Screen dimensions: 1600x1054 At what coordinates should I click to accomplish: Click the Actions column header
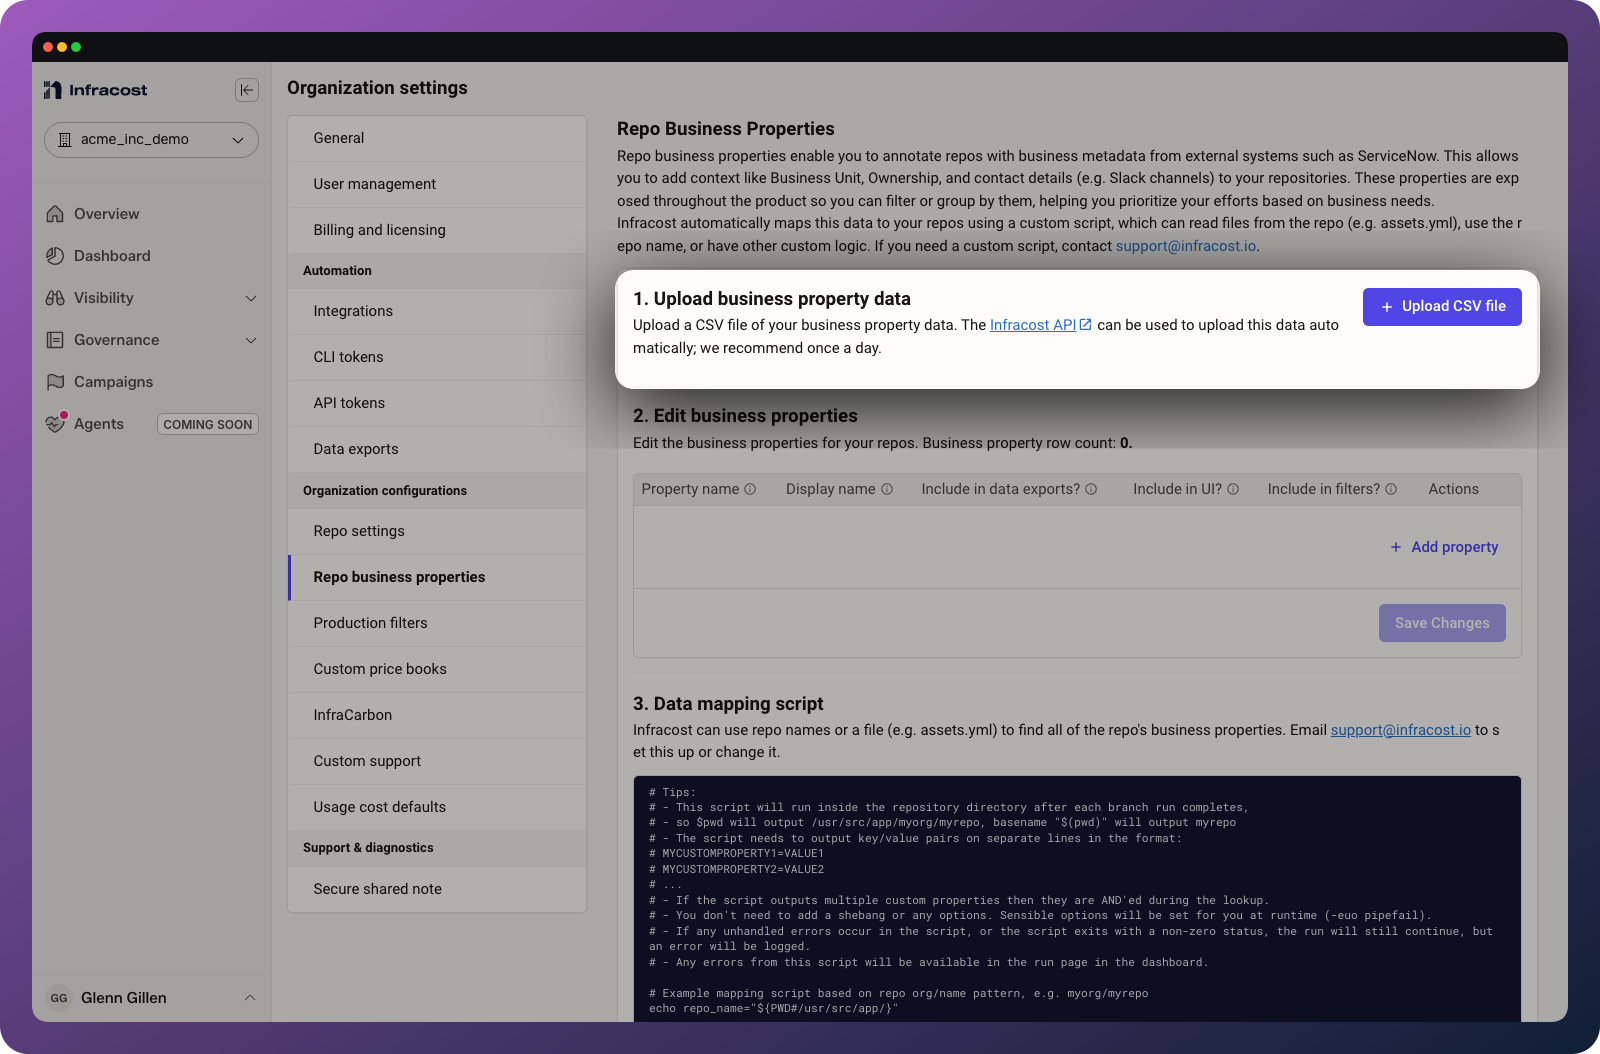click(x=1453, y=489)
